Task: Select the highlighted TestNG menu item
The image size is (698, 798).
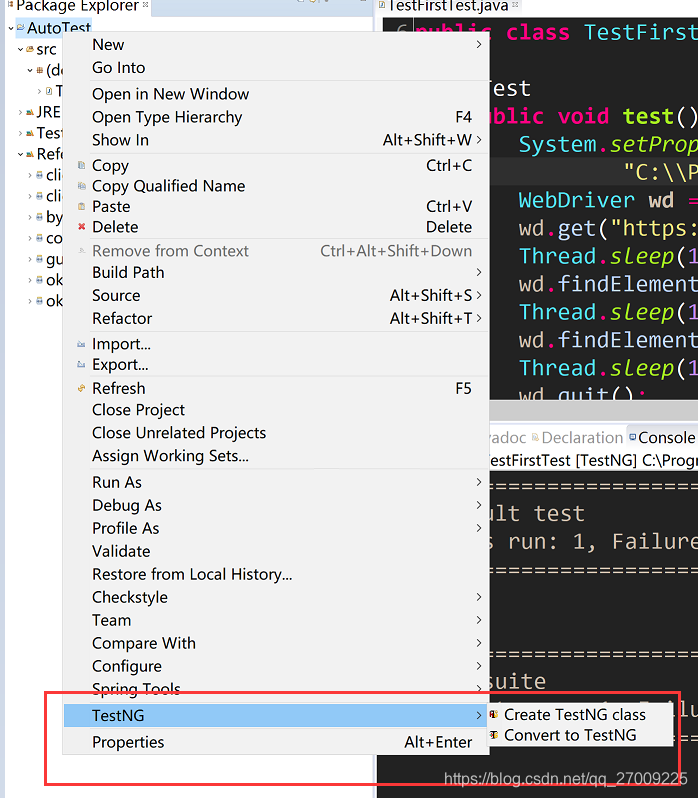Action: [276, 716]
